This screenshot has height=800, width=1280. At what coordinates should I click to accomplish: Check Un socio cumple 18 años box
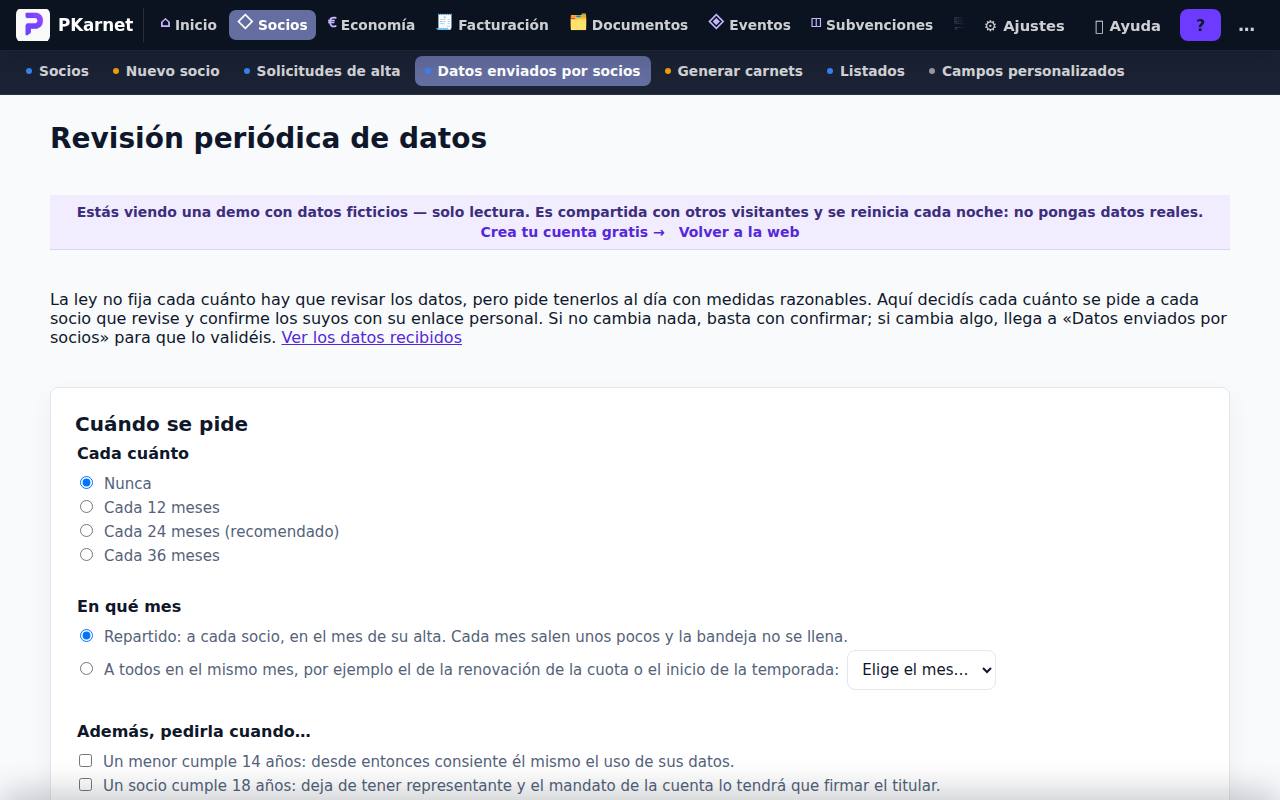point(85,784)
